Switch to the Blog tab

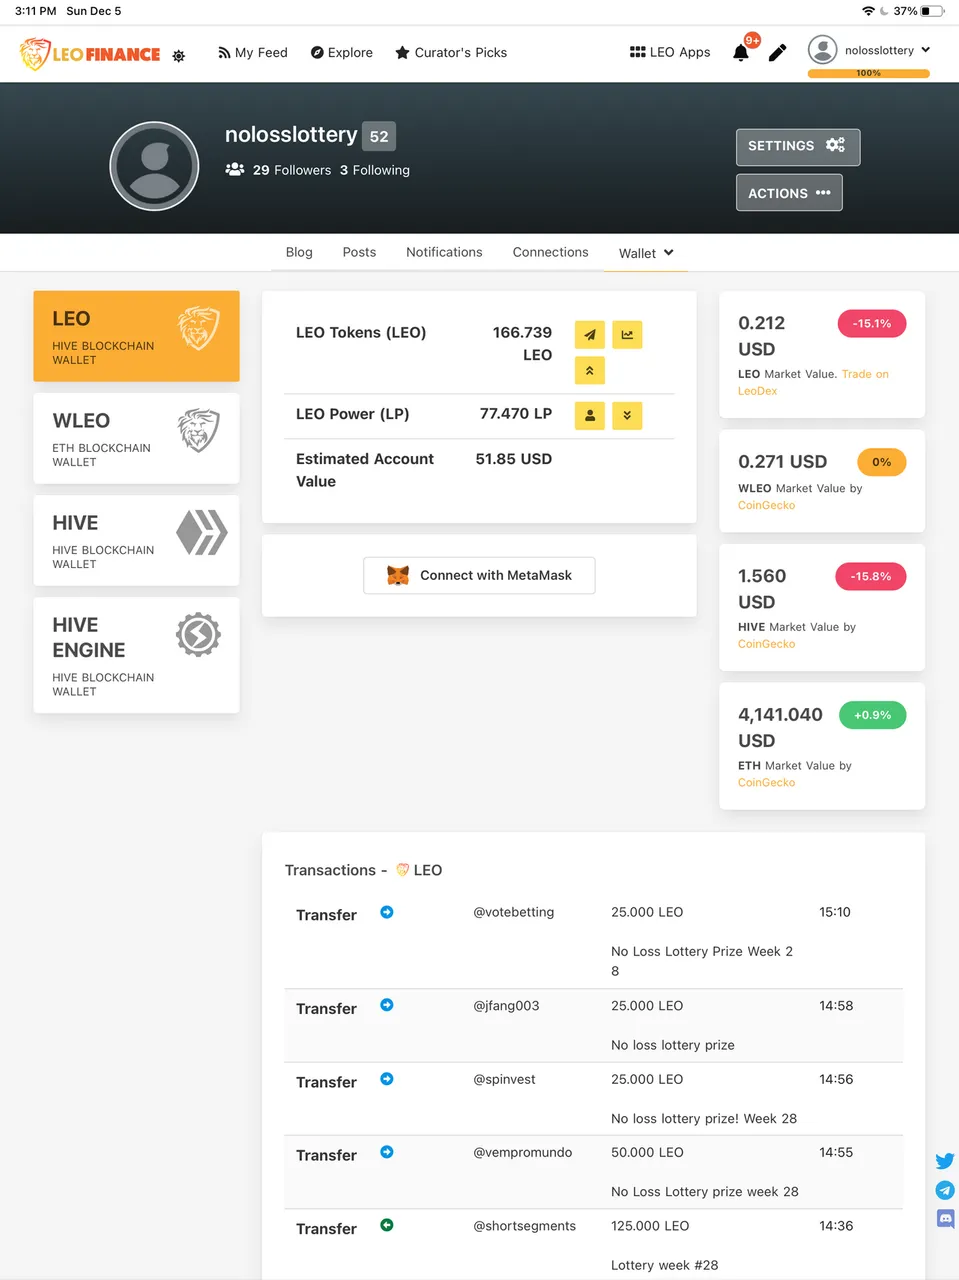pyautogui.click(x=299, y=252)
